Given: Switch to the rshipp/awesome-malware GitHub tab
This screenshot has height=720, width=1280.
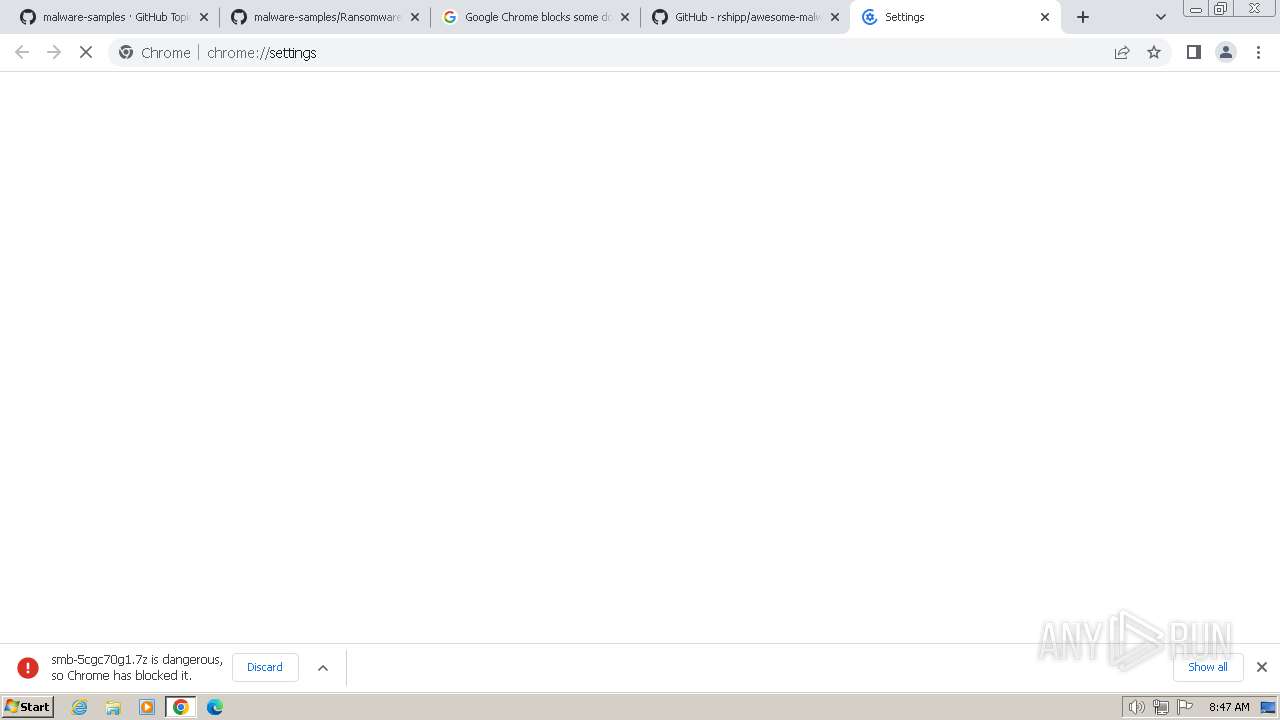Looking at the screenshot, I should coord(746,17).
